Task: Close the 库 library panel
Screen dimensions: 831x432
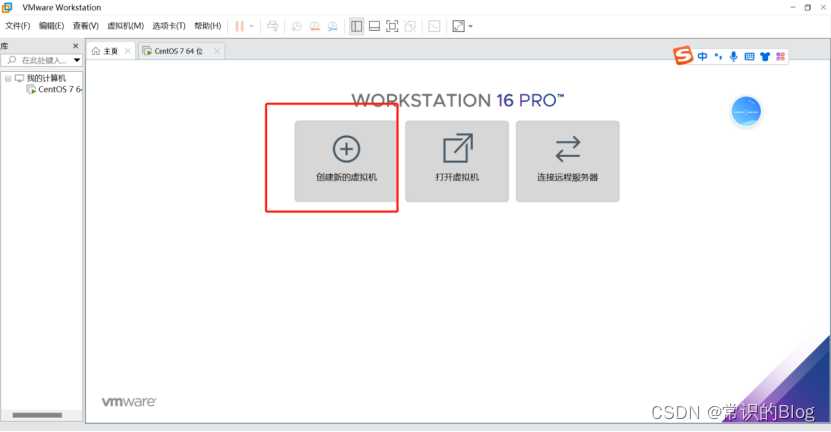Action: [x=76, y=46]
